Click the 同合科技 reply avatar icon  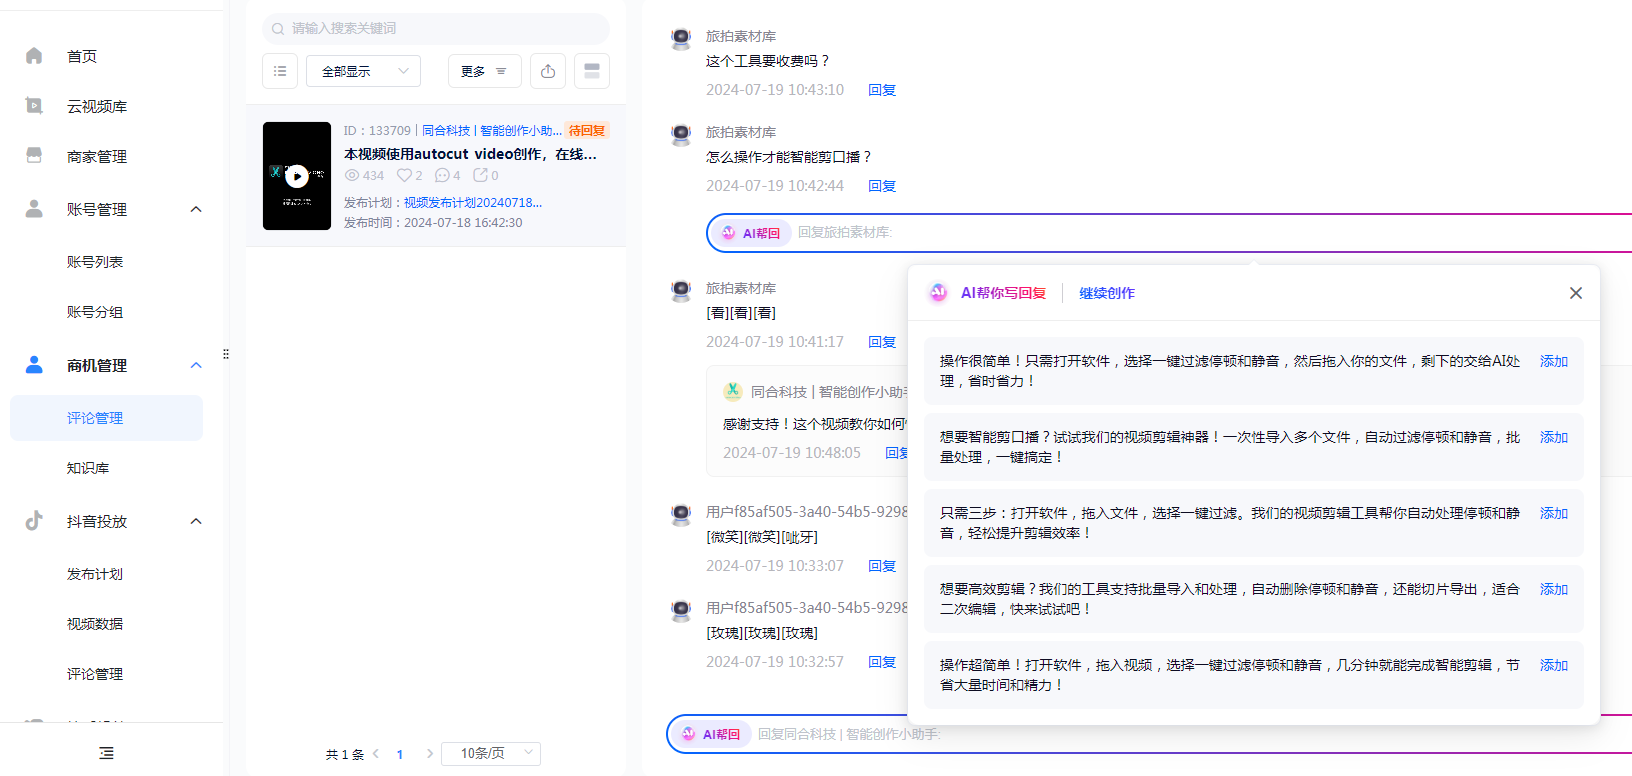(733, 391)
